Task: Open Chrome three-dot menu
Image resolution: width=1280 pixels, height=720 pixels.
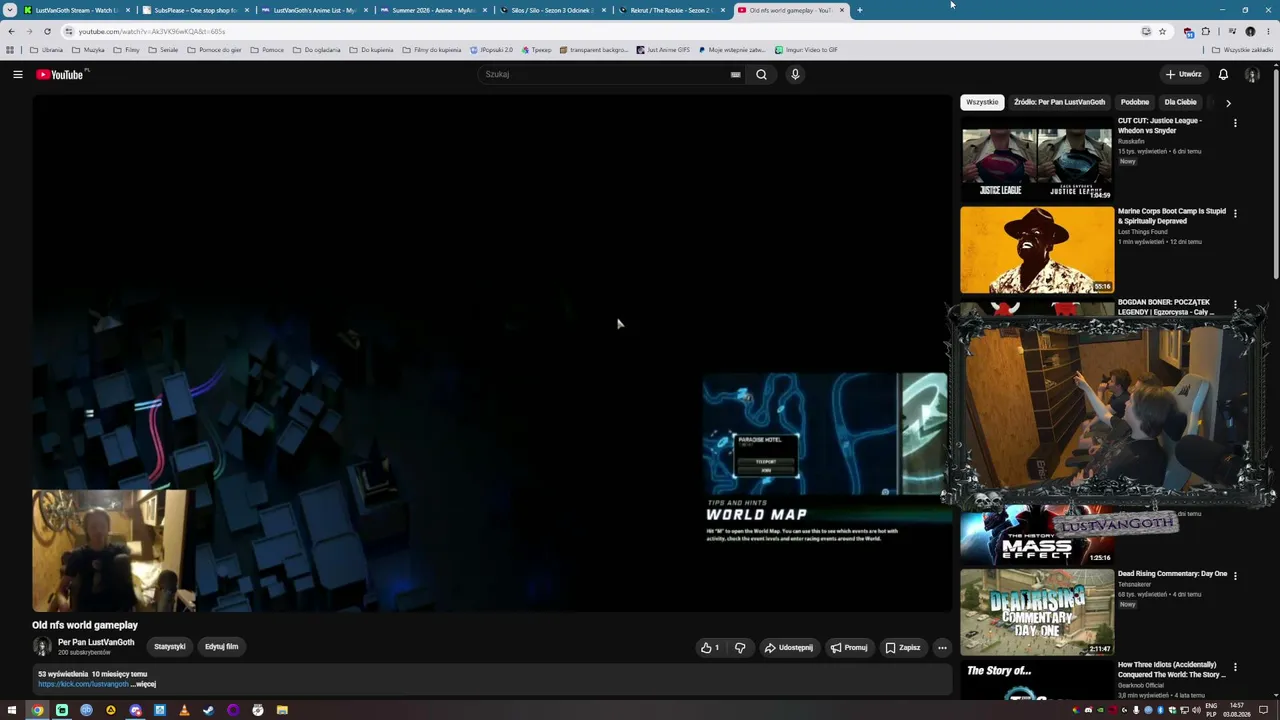Action: 1268,31
